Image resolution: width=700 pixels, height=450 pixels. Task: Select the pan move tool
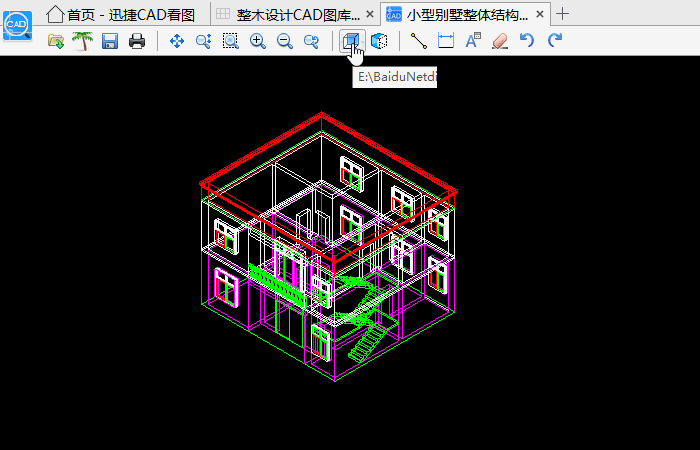pyautogui.click(x=177, y=41)
